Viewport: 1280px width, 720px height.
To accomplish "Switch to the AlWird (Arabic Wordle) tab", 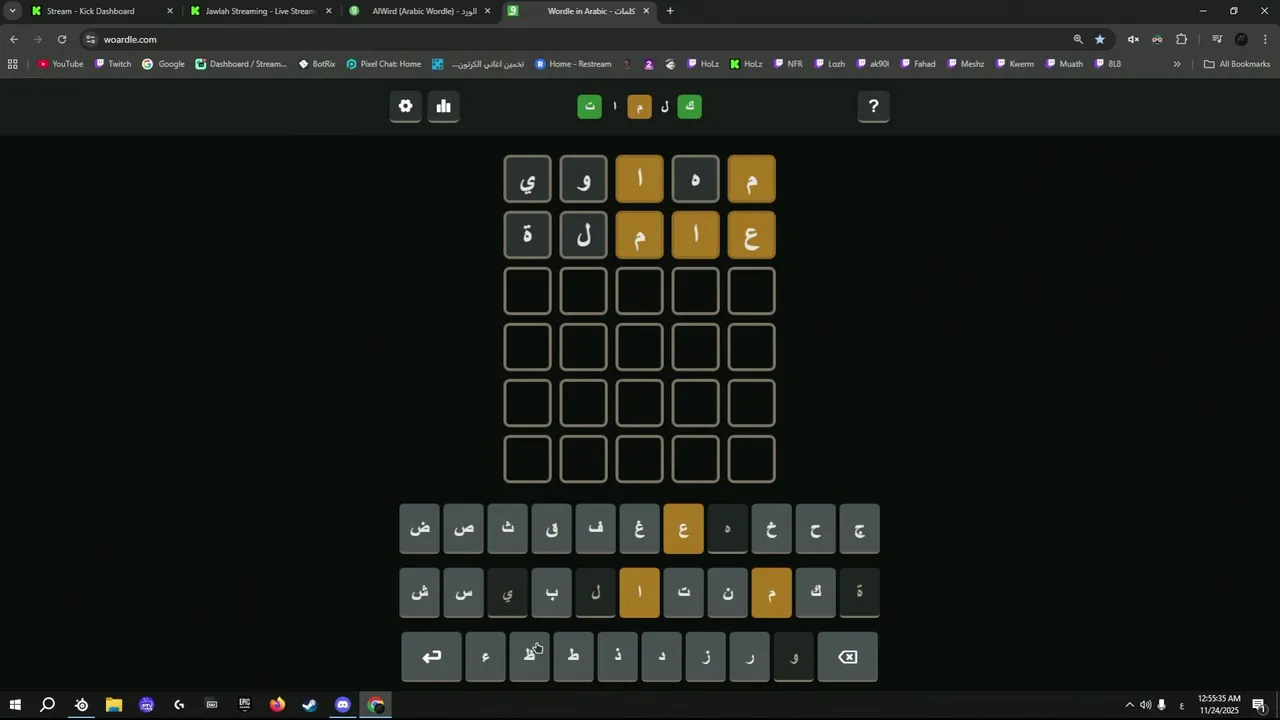I will [421, 11].
